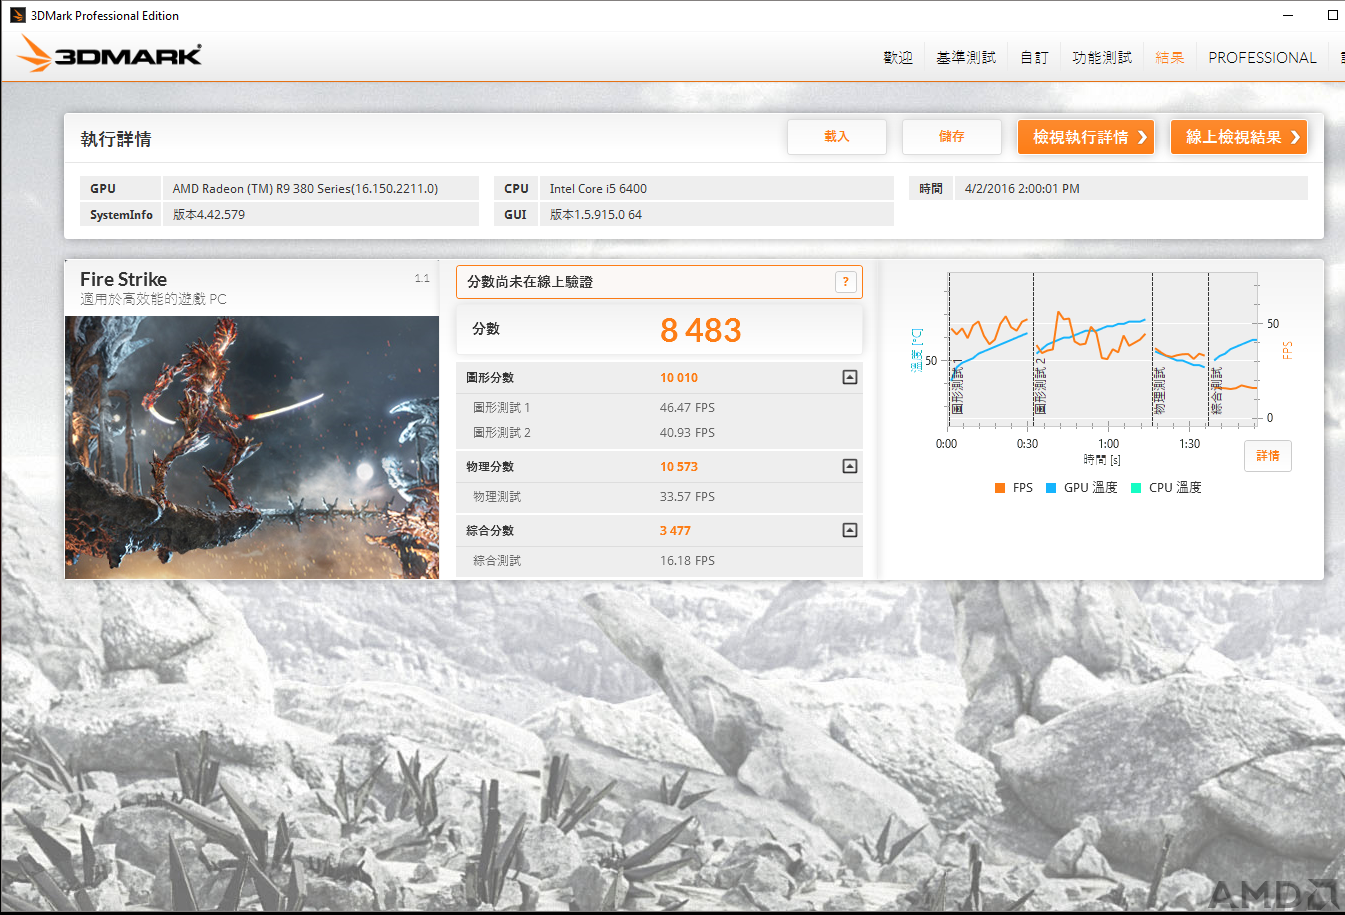The height and width of the screenshot is (915, 1345).
Task: Click the 圖形測試 1 row 46.47 FPS
Action: [x=659, y=408]
